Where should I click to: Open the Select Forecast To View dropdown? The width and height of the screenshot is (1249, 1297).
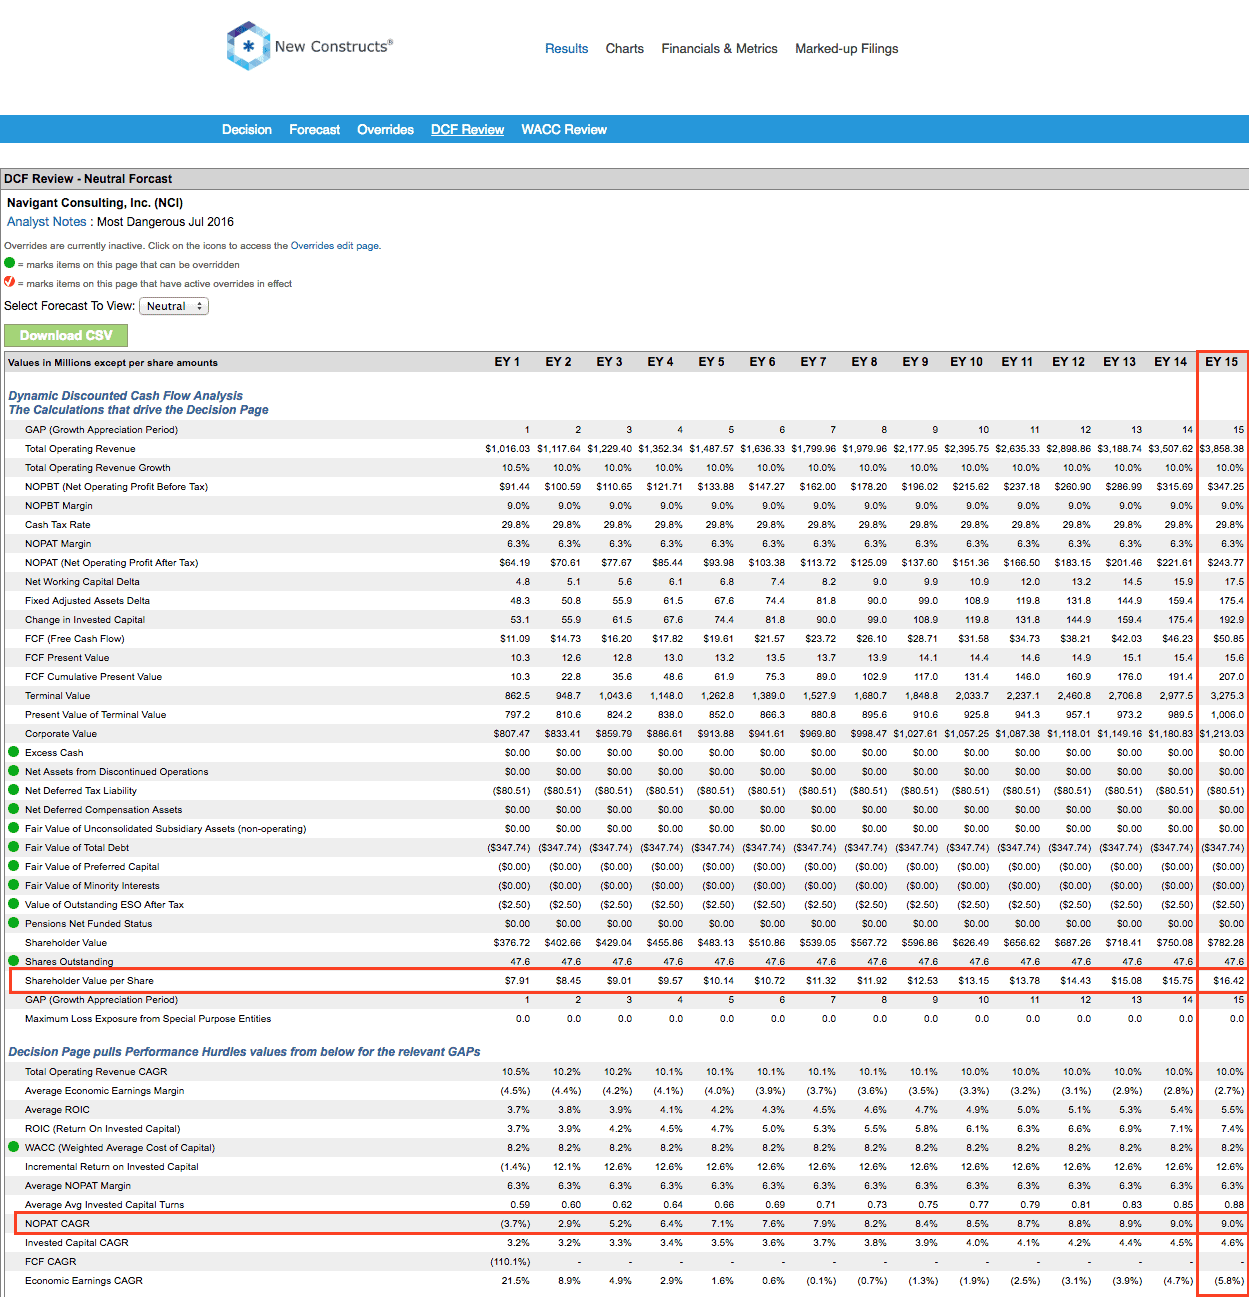click(174, 306)
